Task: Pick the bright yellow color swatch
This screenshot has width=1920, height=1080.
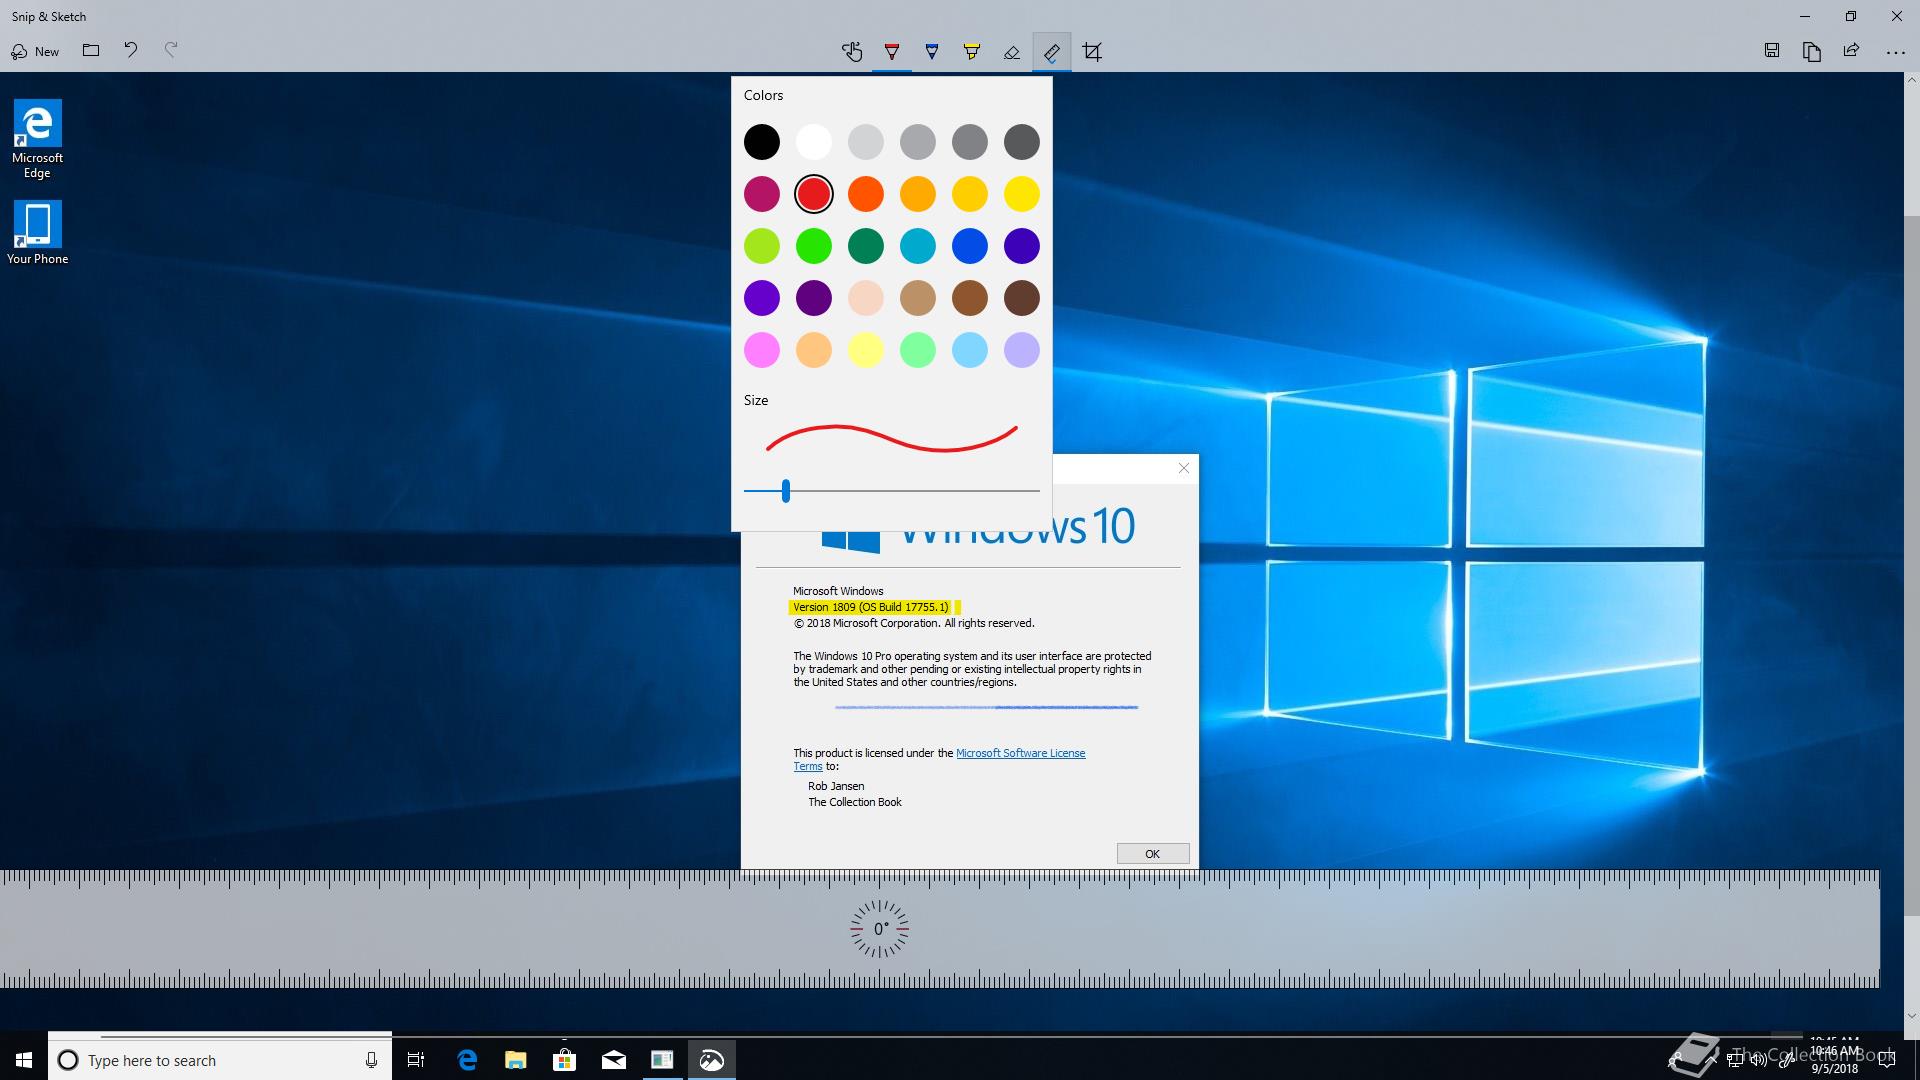Action: (x=1022, y=194)
